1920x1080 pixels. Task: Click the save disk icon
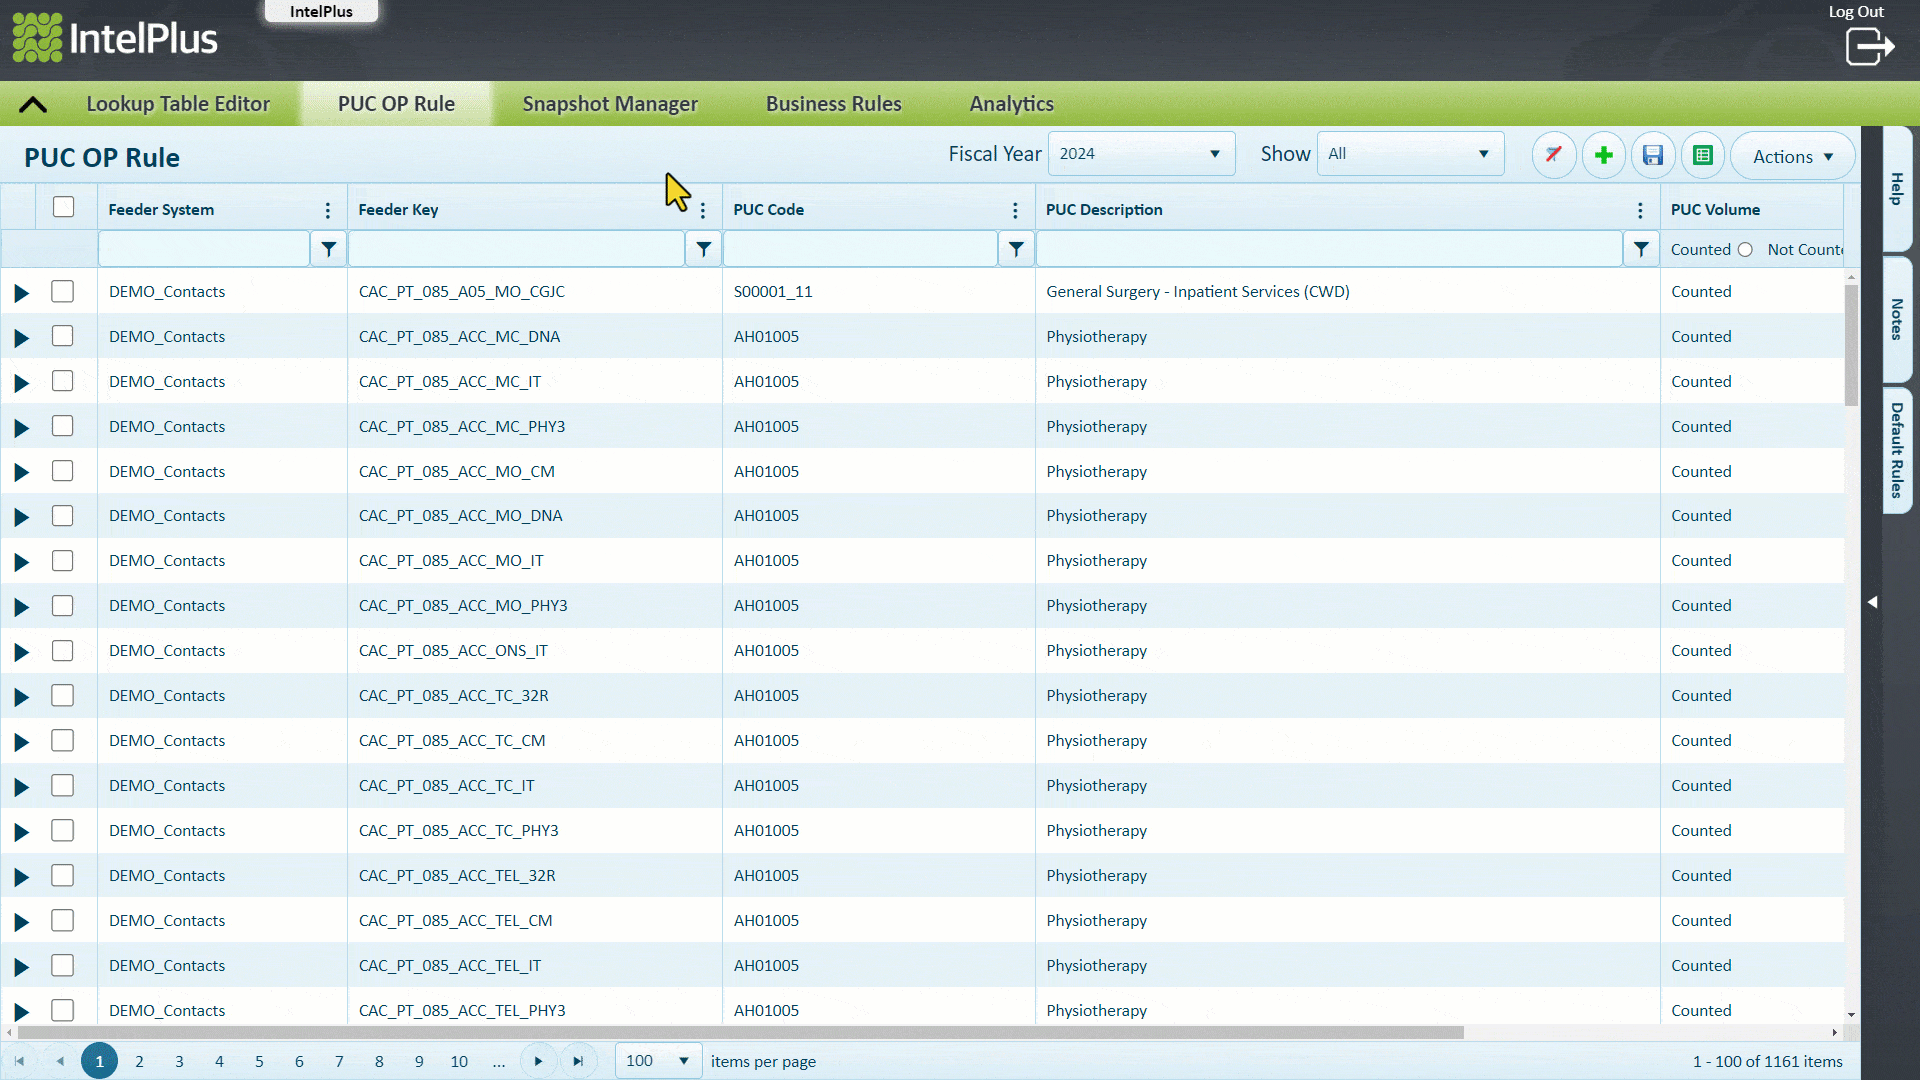[1653, 155]
